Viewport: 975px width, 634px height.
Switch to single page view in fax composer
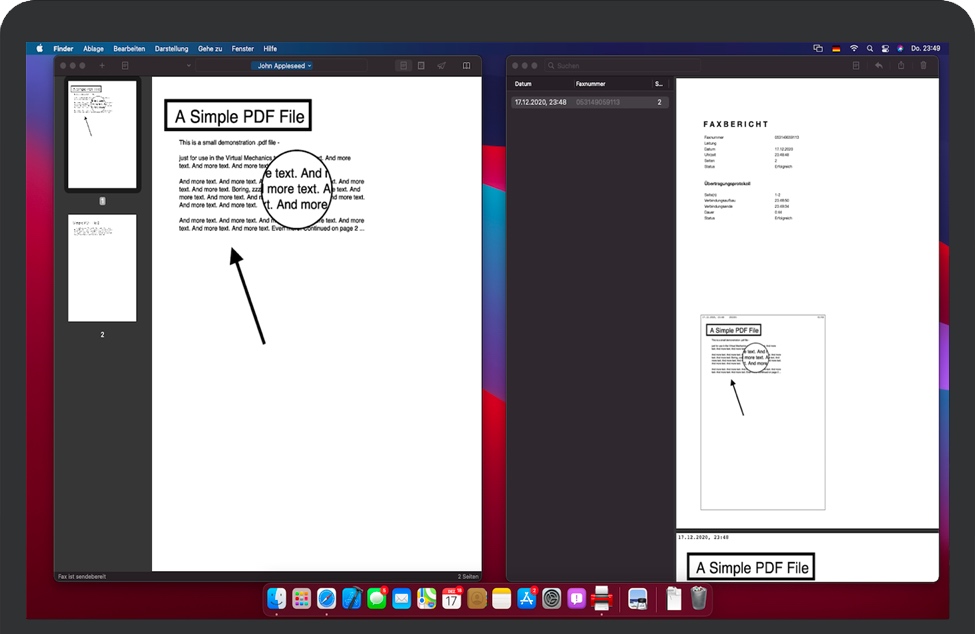404,65
